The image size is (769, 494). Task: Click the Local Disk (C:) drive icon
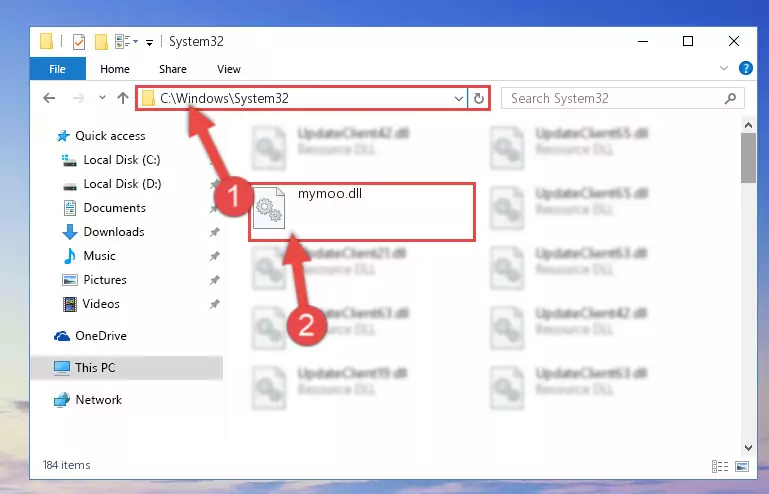click(x=69, y=160)
